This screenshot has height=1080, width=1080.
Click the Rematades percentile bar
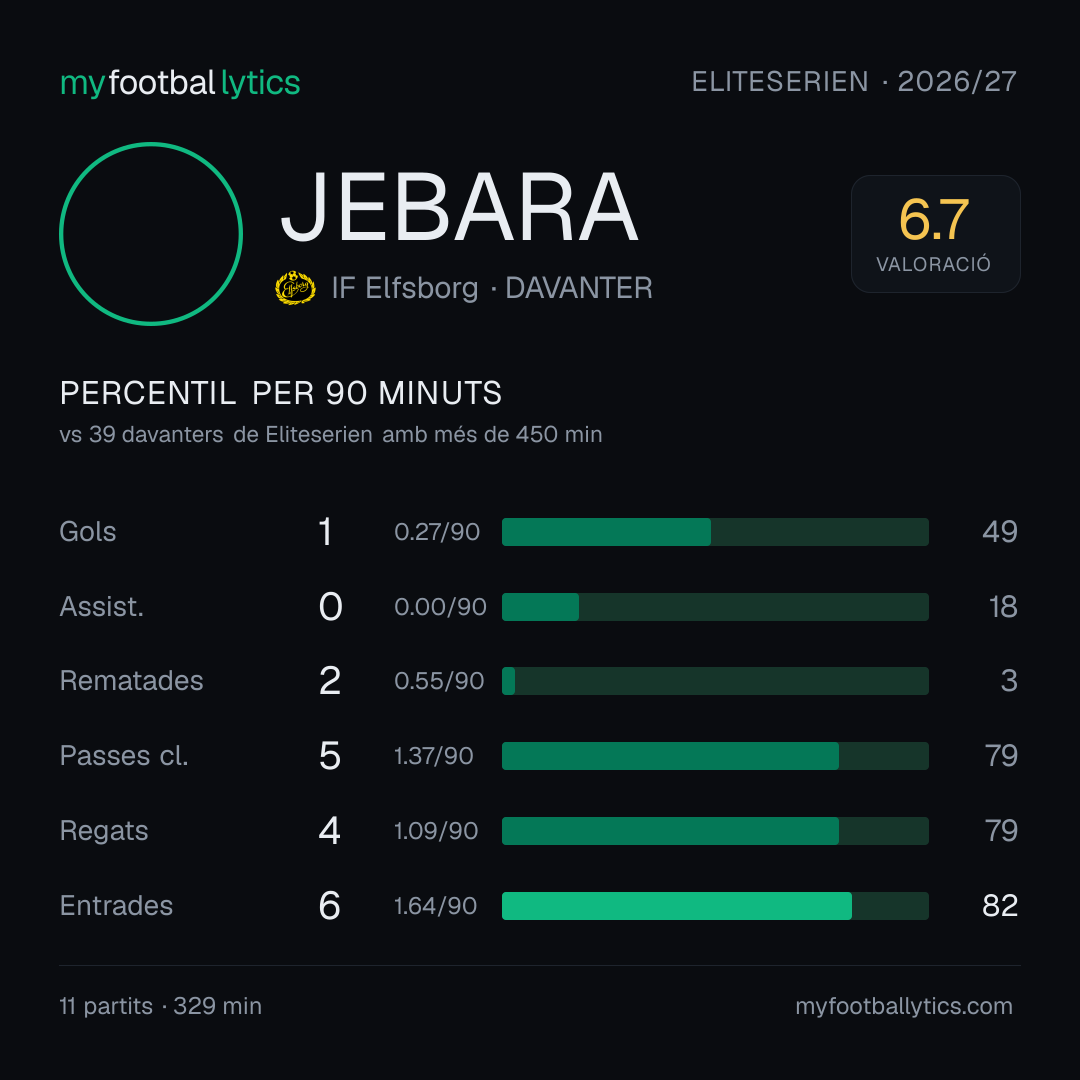coord(715,681)
